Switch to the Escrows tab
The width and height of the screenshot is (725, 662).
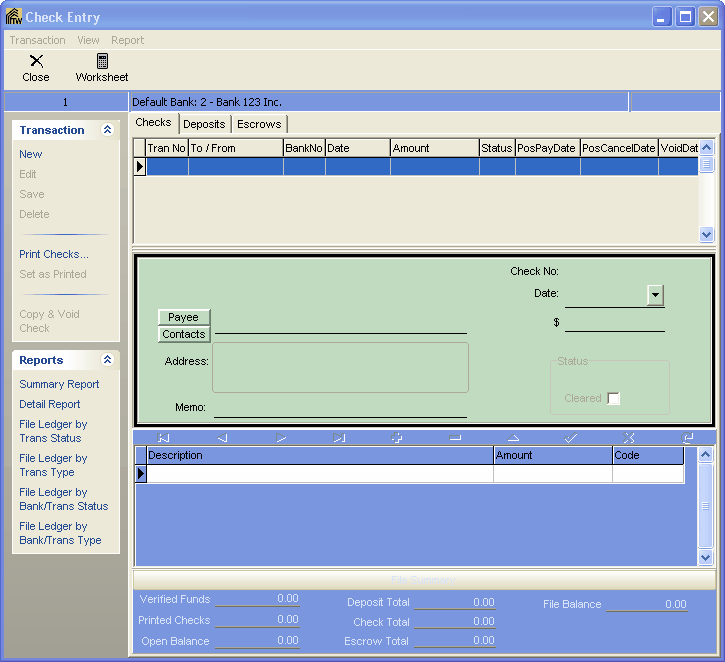(x=259, y=124)
